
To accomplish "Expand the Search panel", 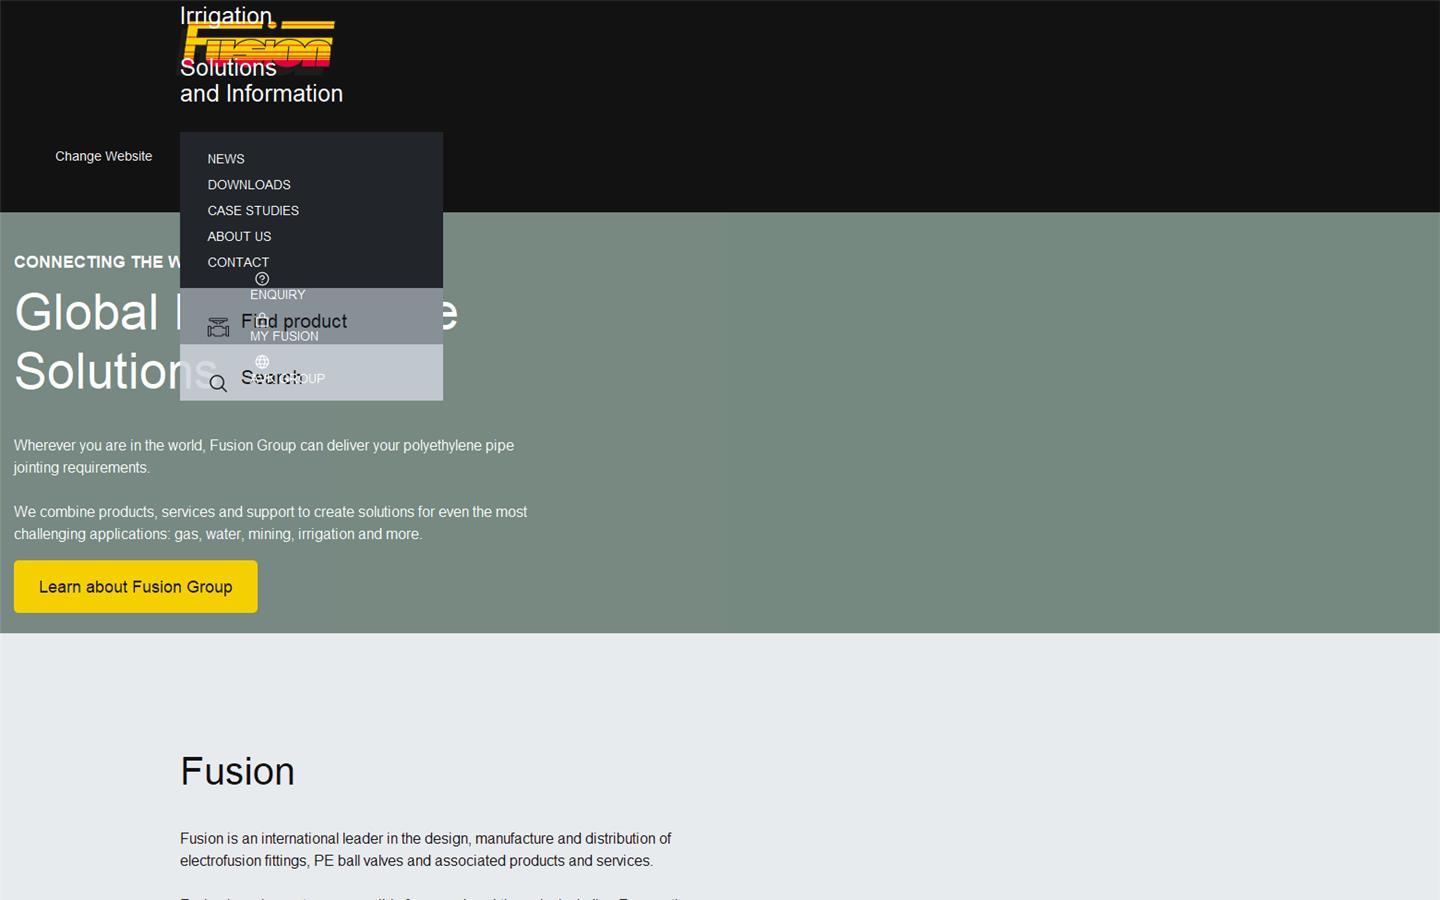I will [271, 378].
